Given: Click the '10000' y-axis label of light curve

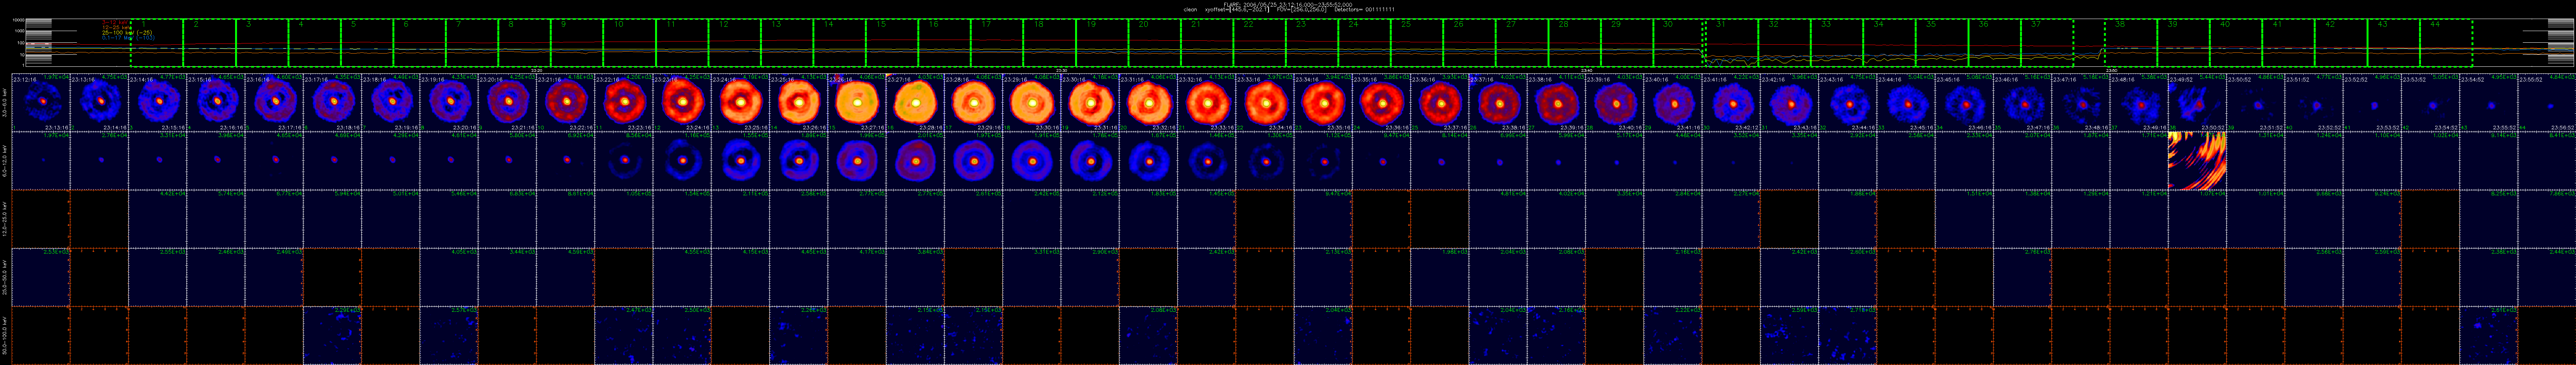Looking at the screenshot, I should pos(18,21).
